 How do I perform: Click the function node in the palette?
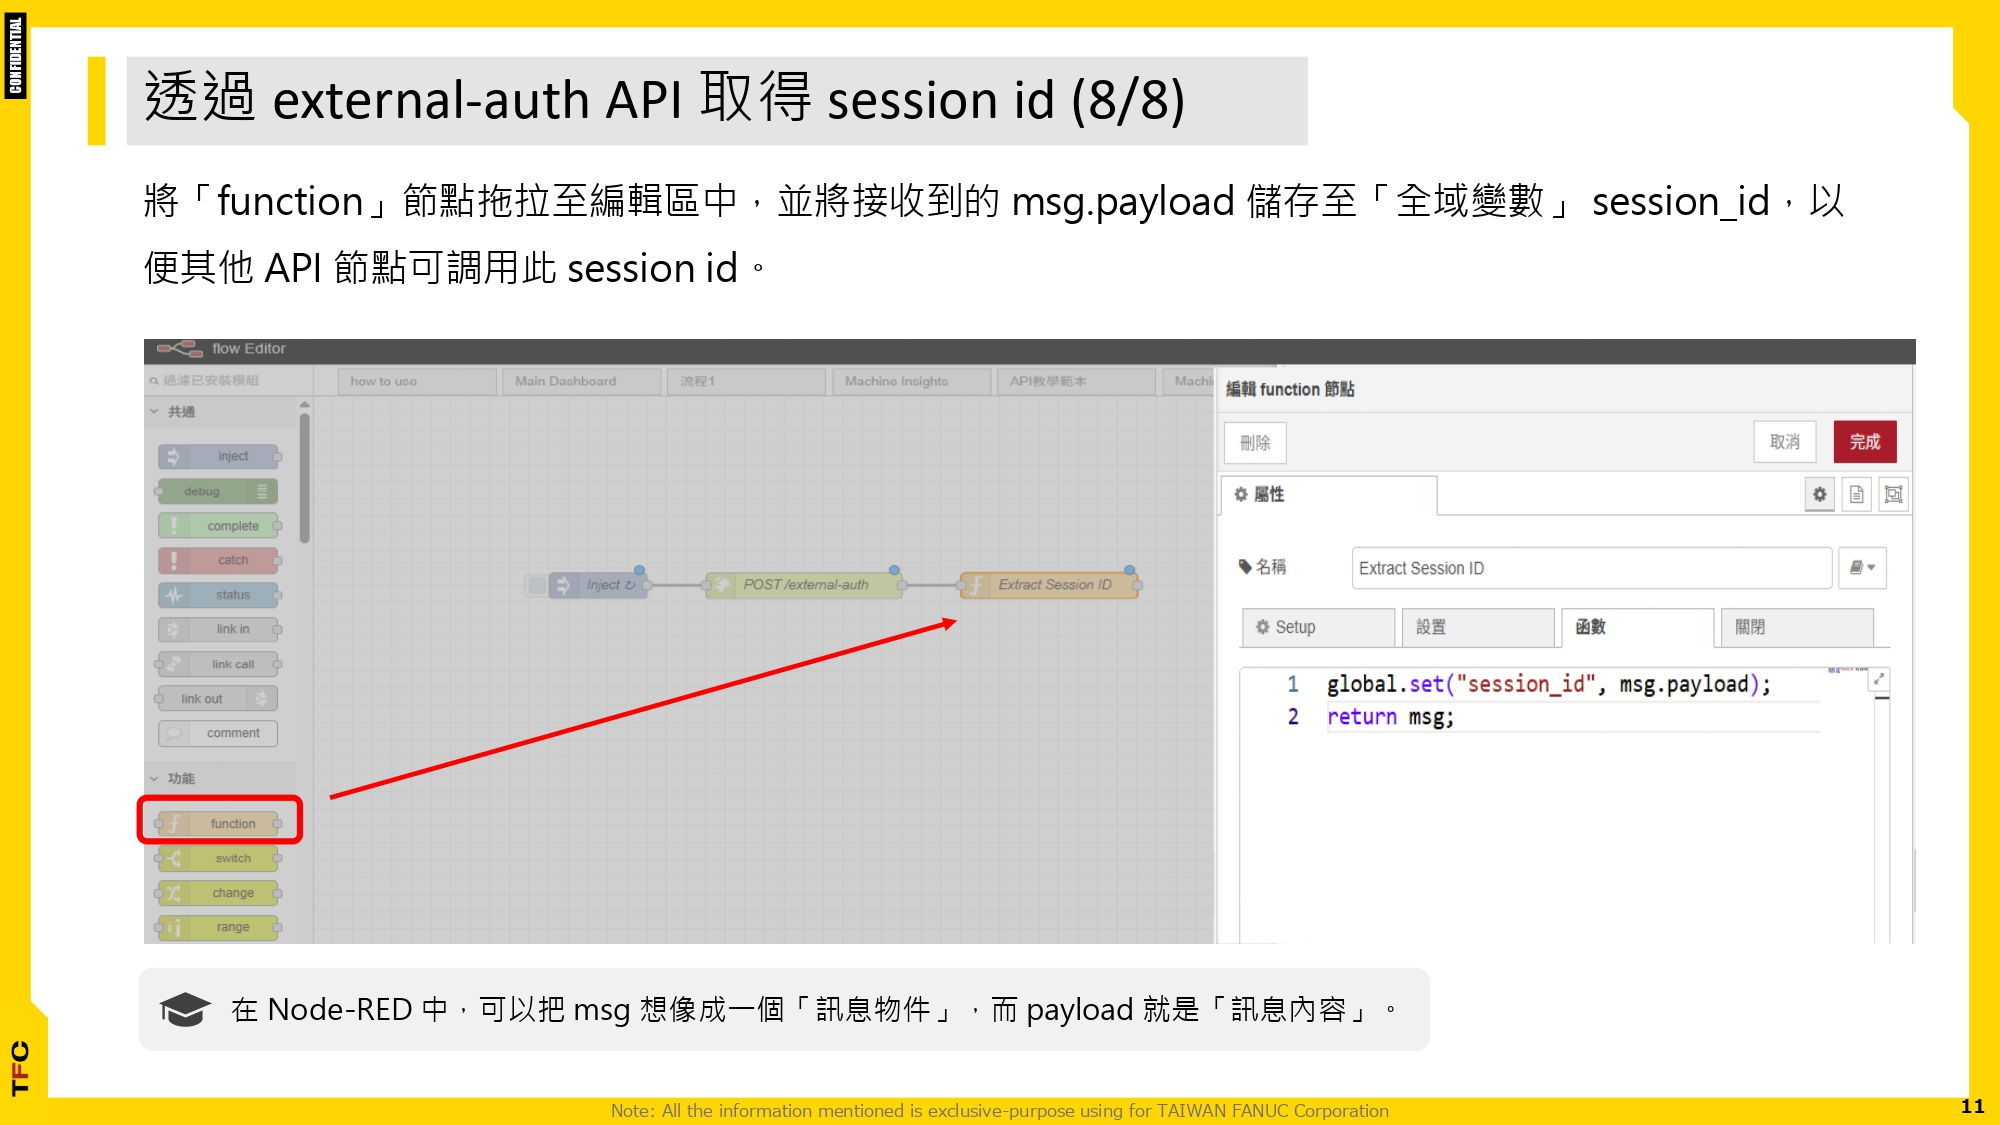[x=219, y=823]
